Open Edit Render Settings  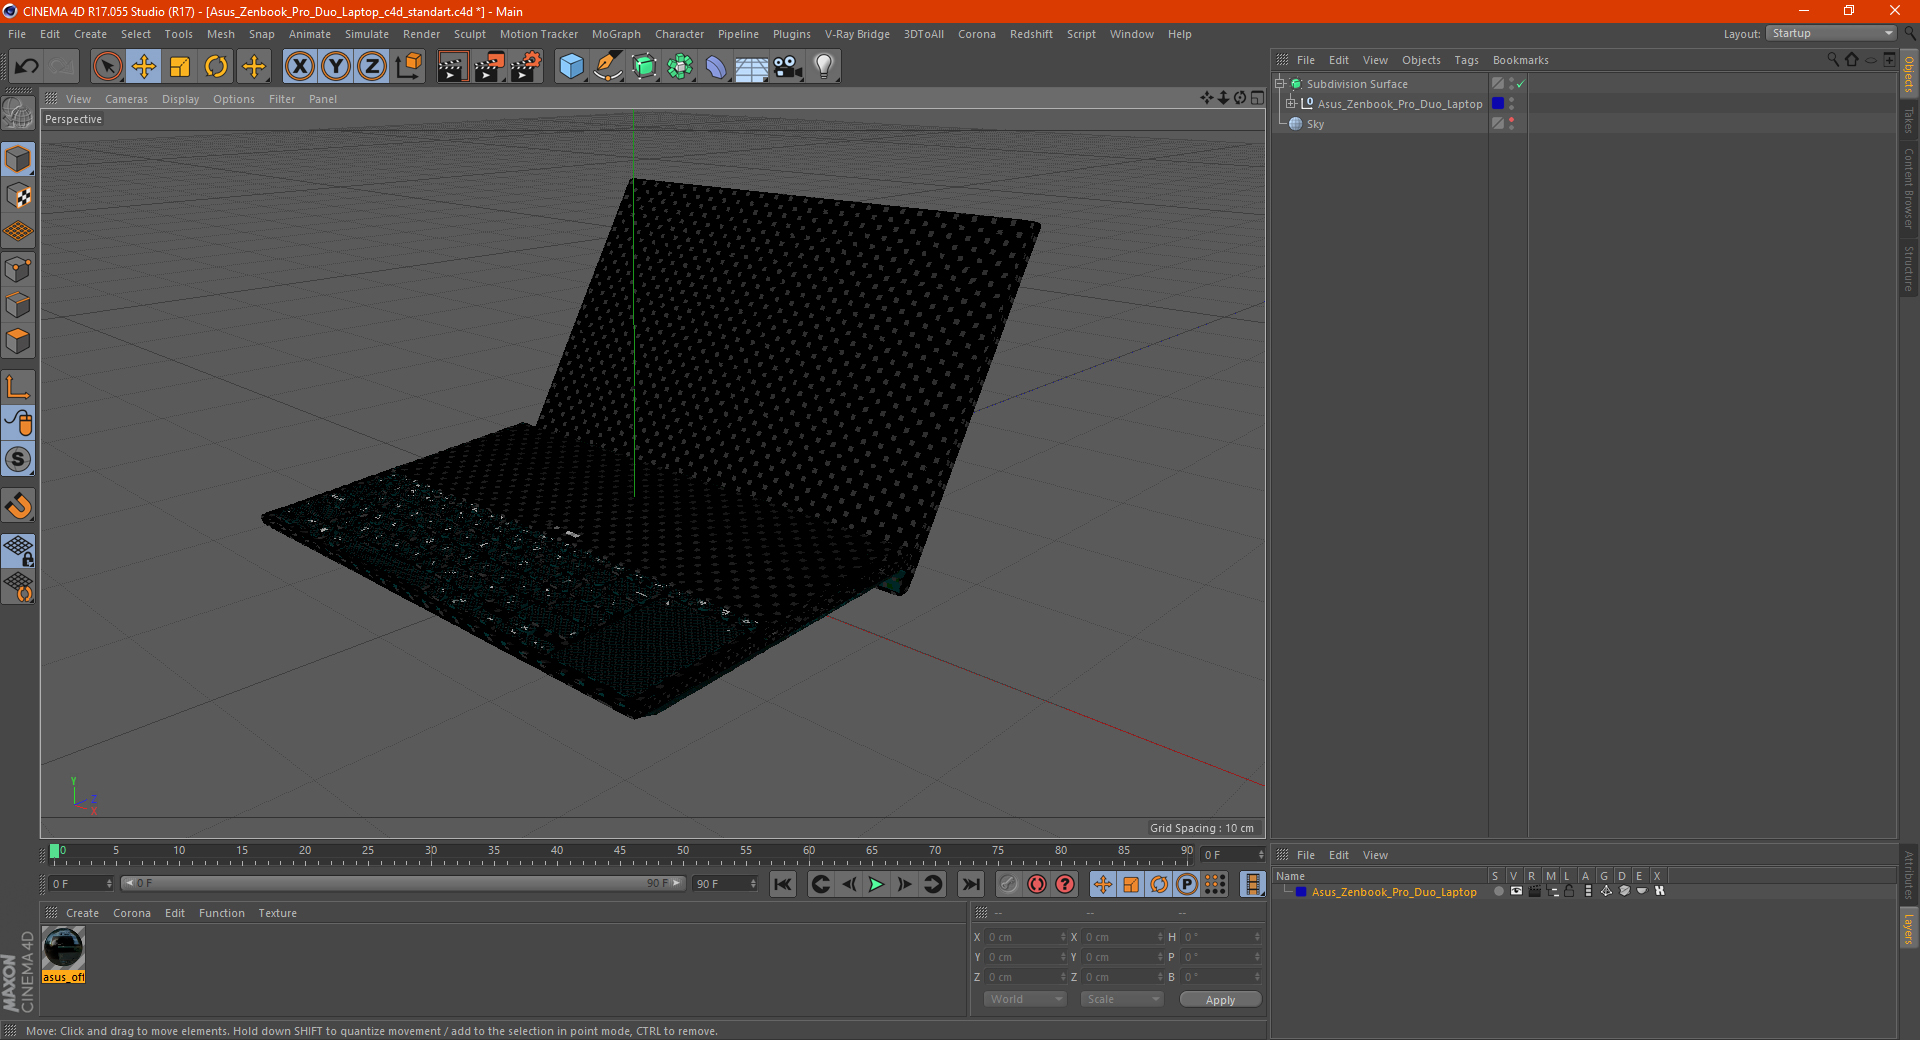pyautogui.click(x=526, y=67)
